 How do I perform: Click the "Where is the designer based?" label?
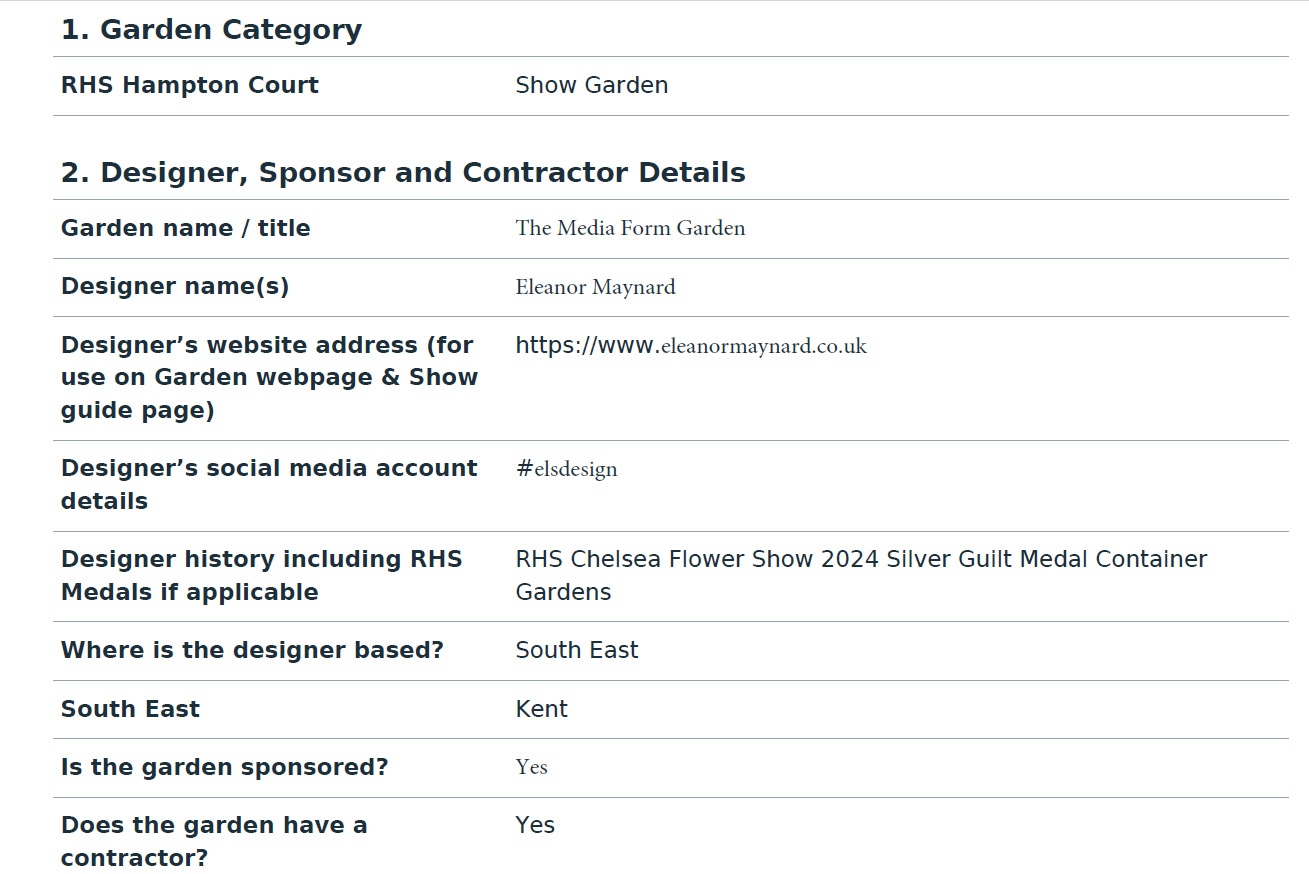[252, 650]
